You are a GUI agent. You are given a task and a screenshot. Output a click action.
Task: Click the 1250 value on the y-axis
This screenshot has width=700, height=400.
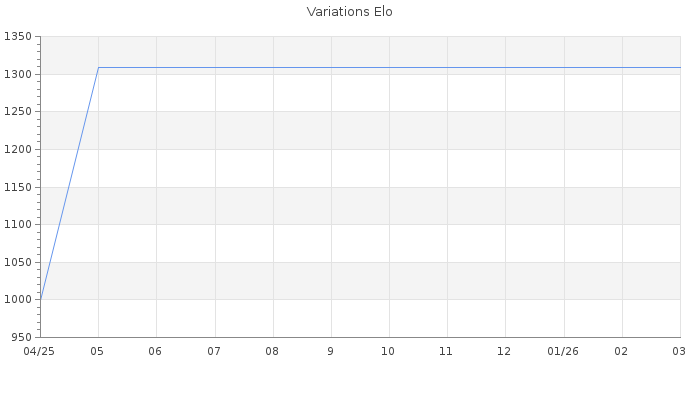point(18,112)
